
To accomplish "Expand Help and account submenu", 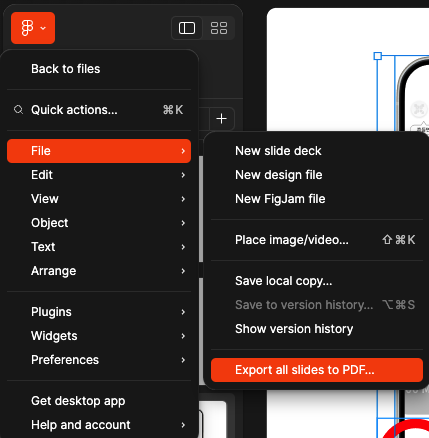I will [99, 425].
